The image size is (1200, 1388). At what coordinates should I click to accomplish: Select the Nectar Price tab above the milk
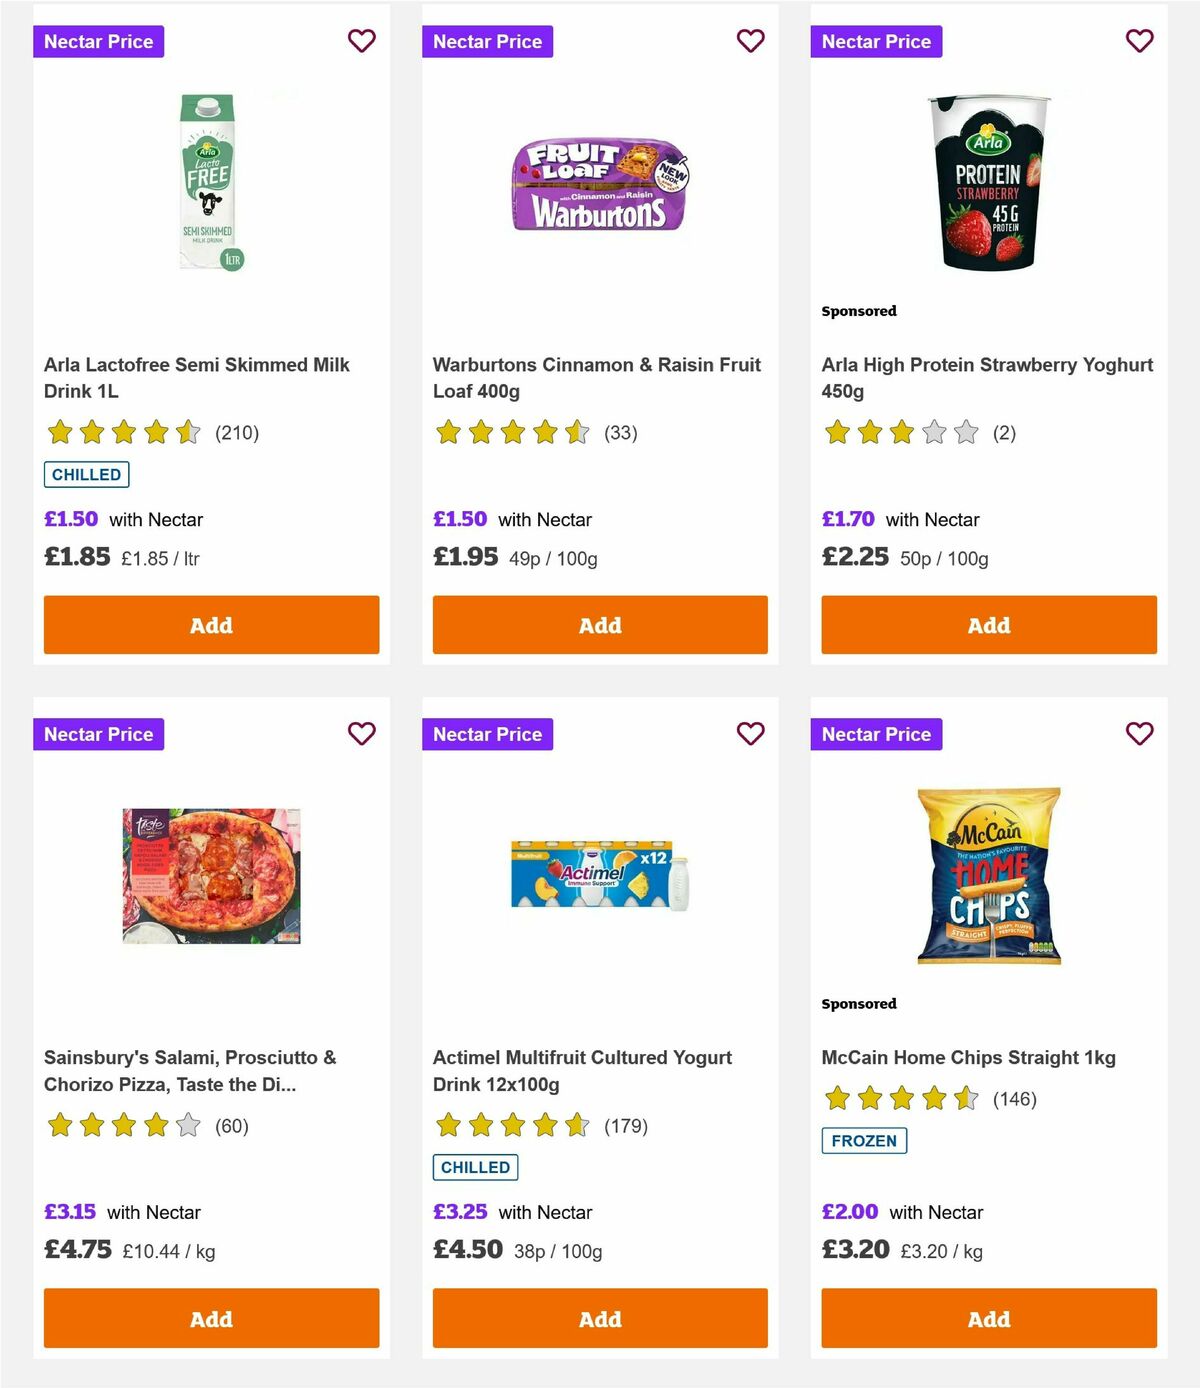[x=98, y=41]
